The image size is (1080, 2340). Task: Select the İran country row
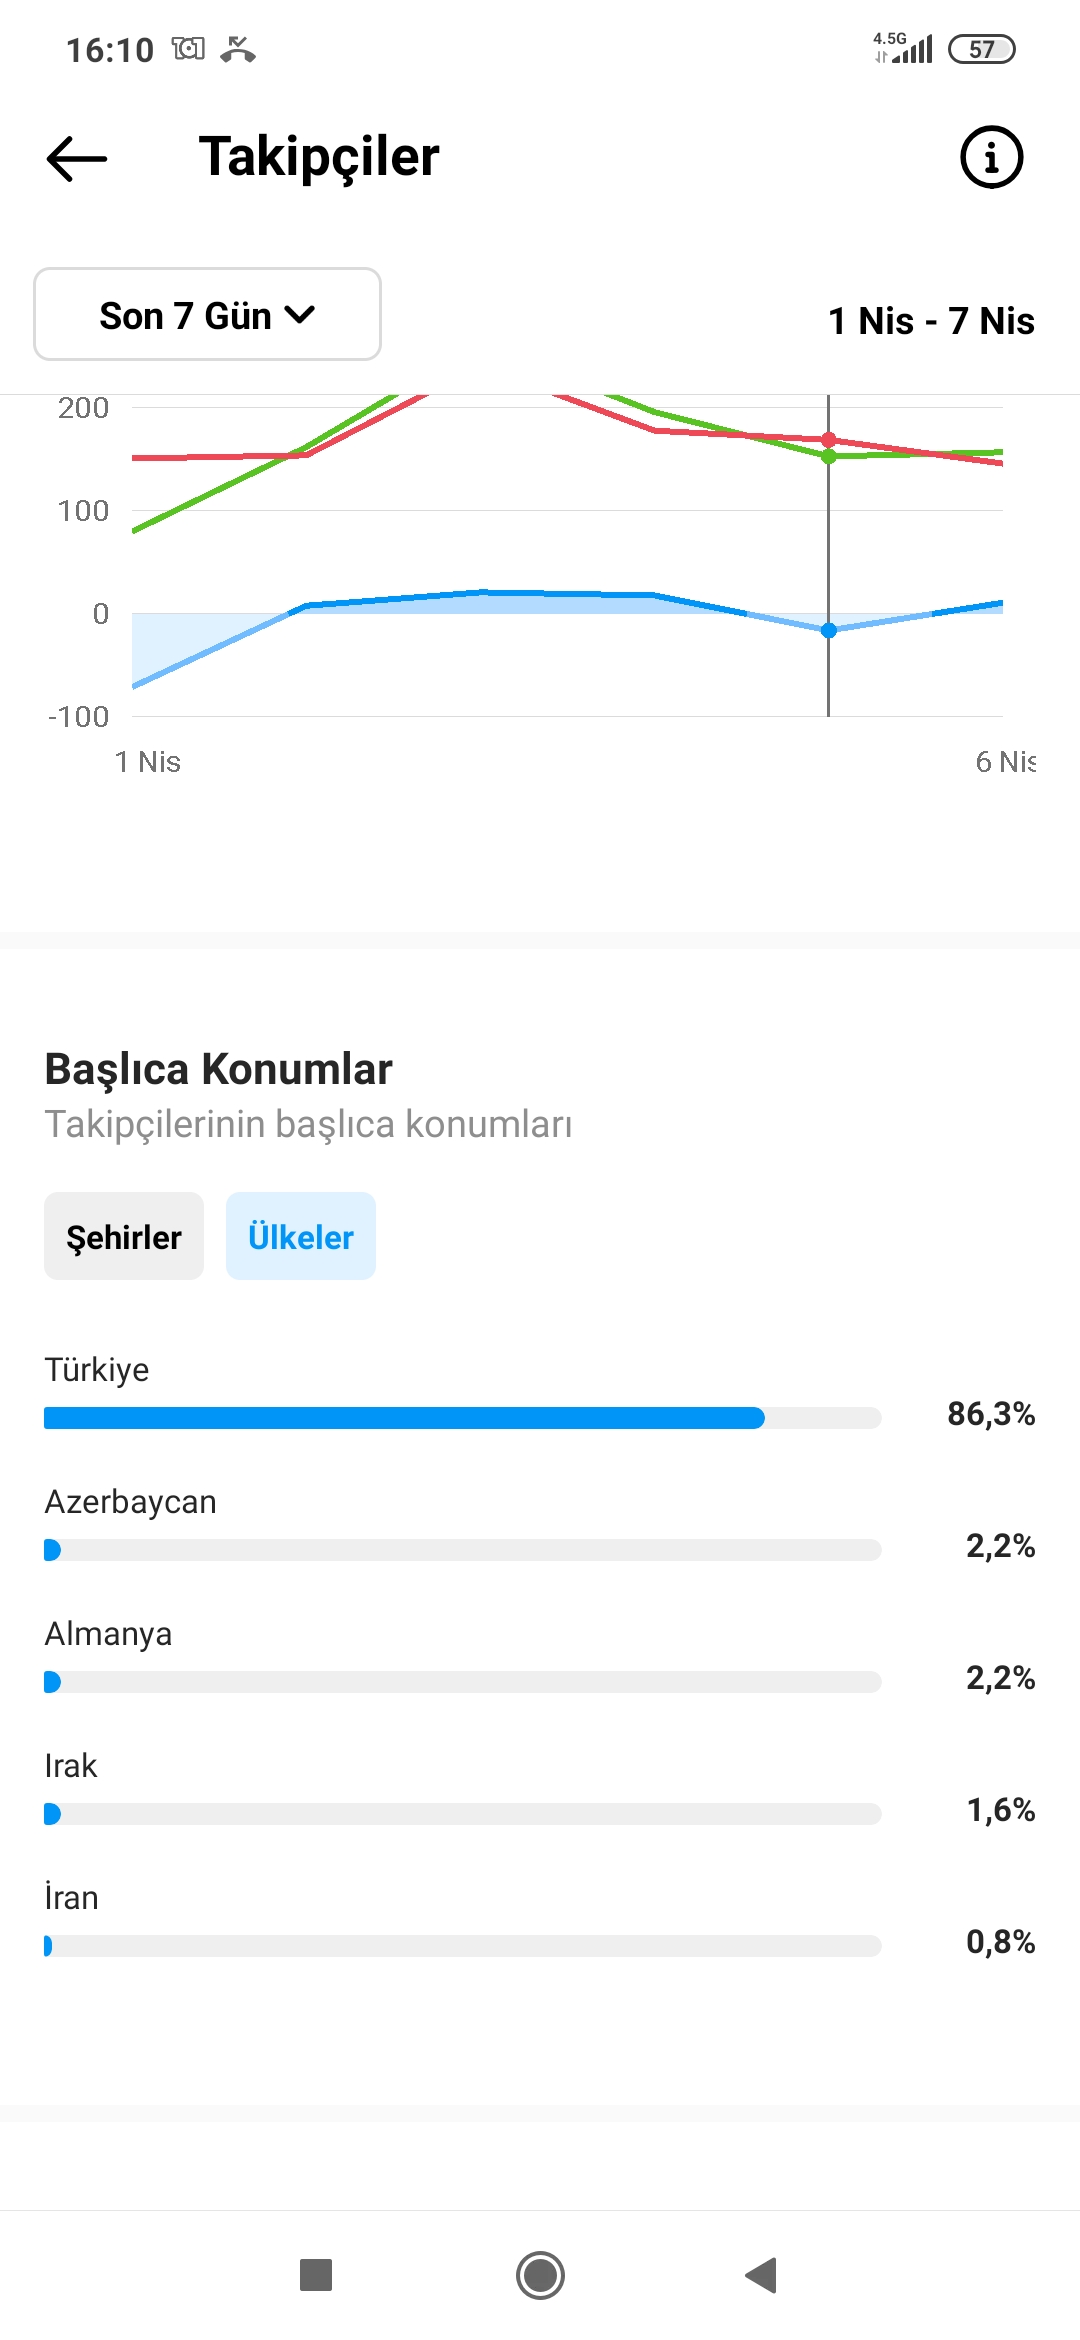coord(540,1921)
